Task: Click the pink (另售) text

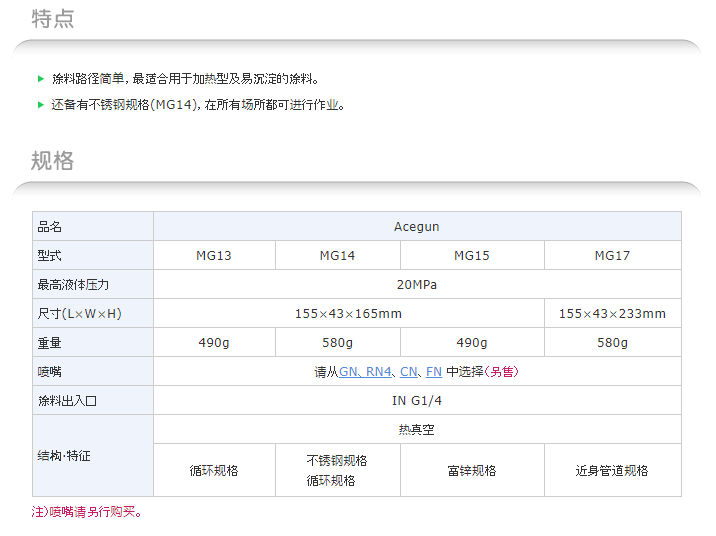Action: coord(501,372)
